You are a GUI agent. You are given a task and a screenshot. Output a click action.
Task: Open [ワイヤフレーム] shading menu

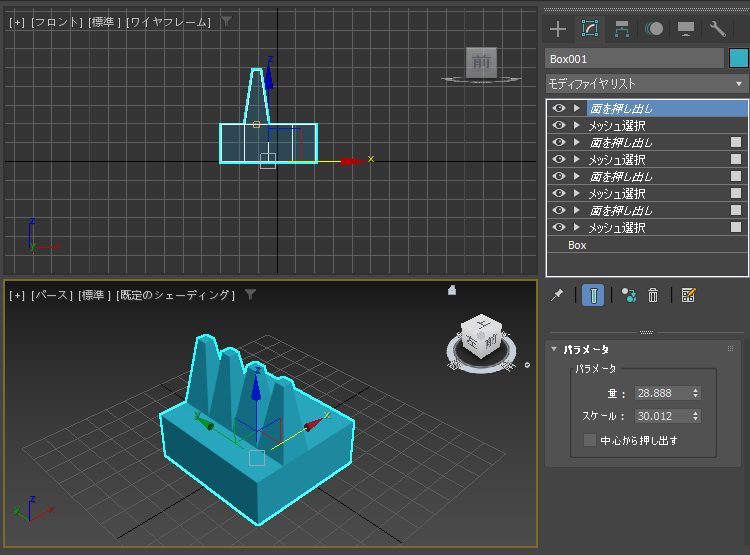click(x=168, y=22)
